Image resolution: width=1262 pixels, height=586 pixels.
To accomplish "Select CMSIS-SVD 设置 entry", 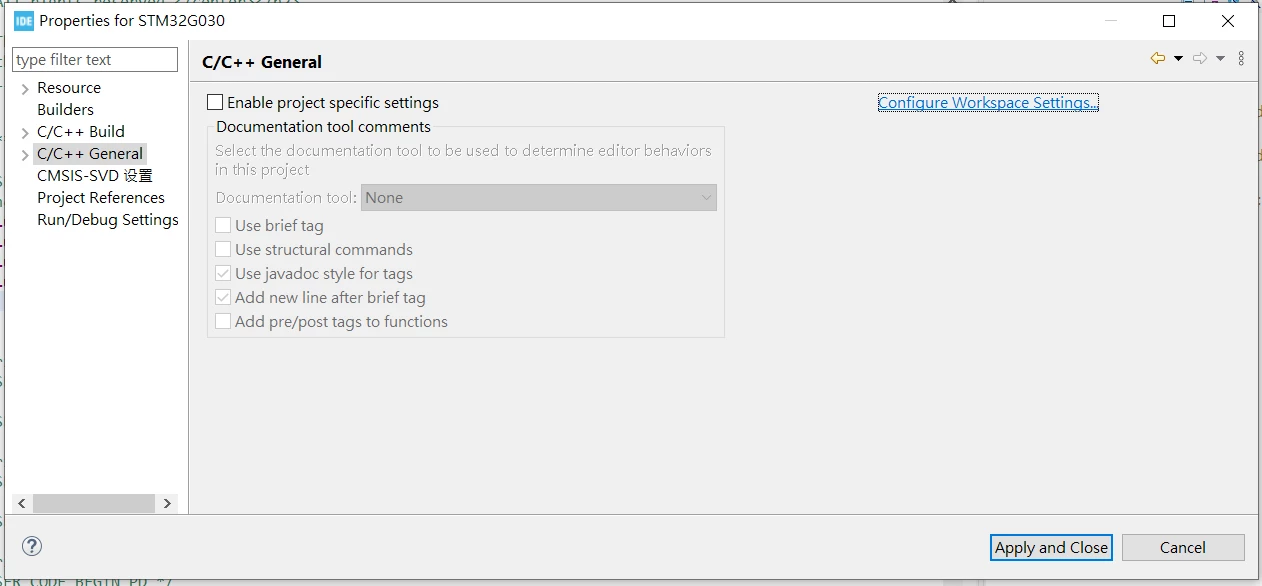I will point(95,176).
